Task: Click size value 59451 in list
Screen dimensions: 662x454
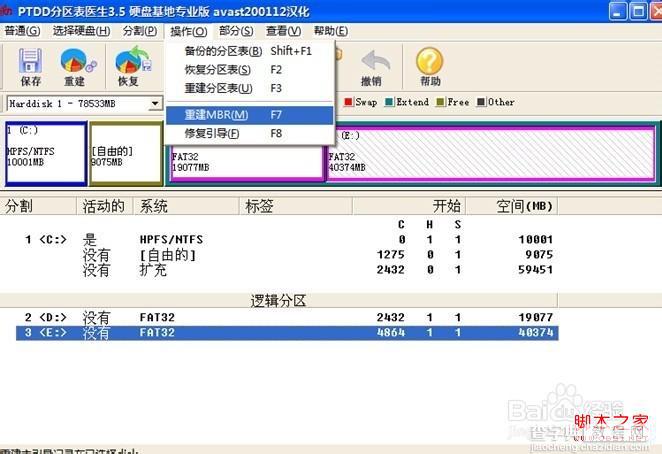Action: (x=535, y=269)
